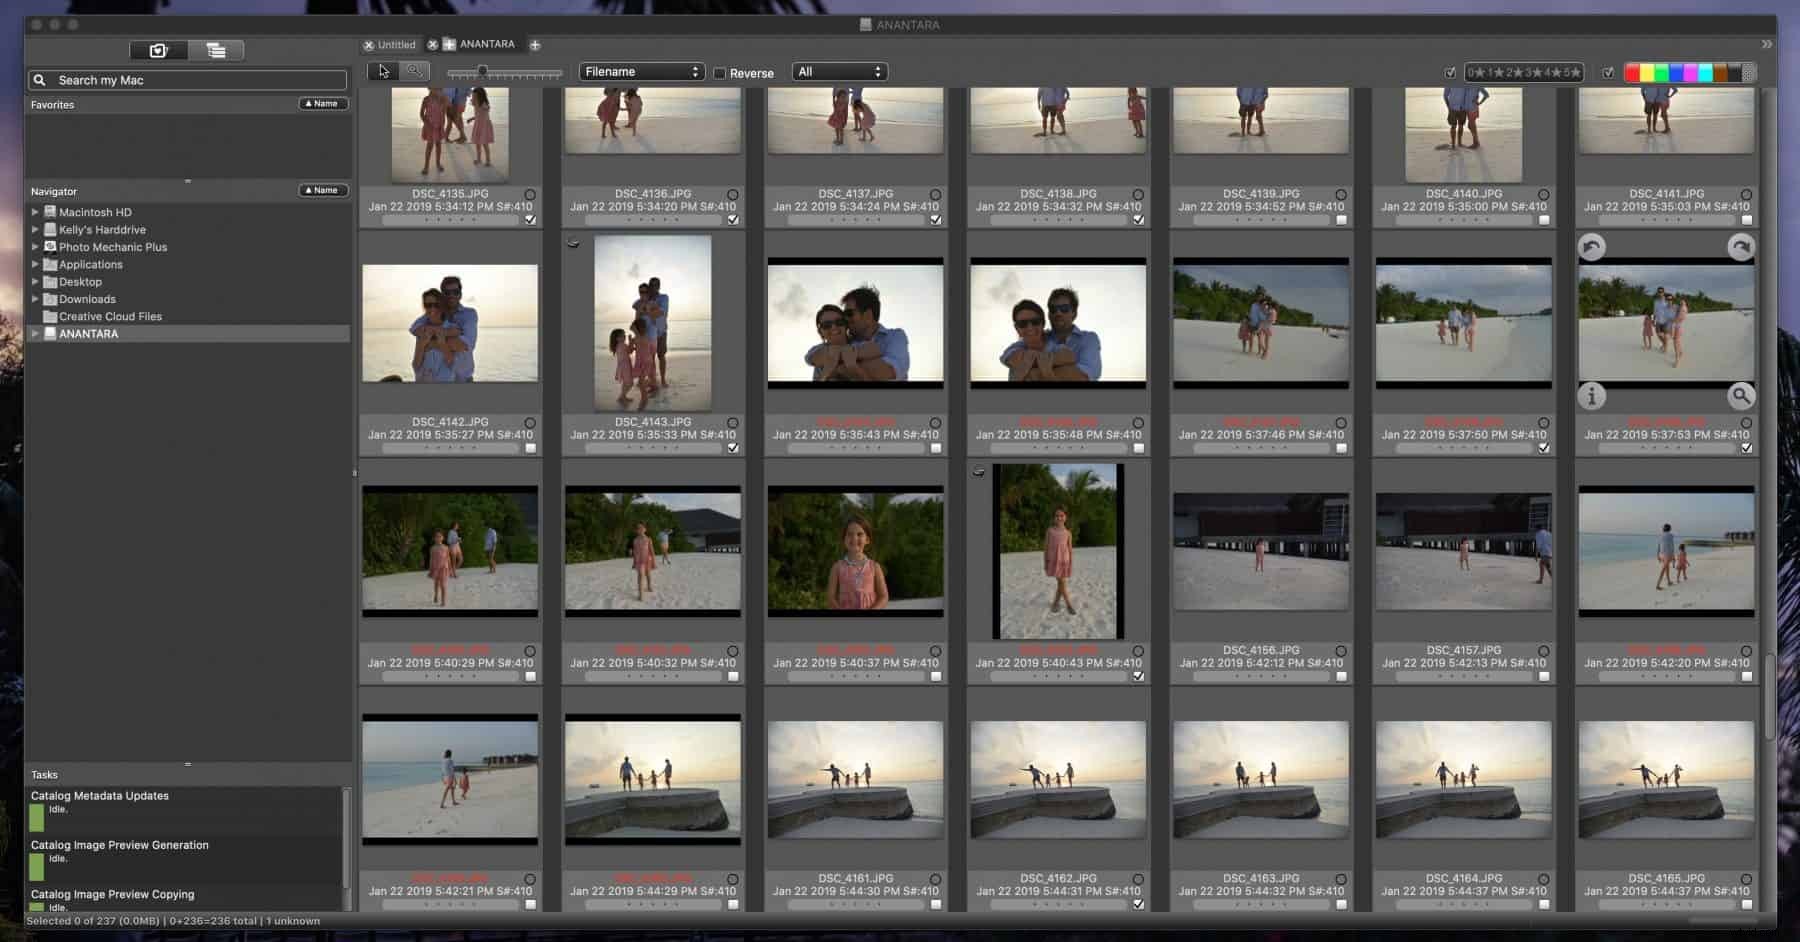The height and width of the screenshot is (942, 1800).
Task: Click inside the Search my Mac field
Action: tap(185, 79)
